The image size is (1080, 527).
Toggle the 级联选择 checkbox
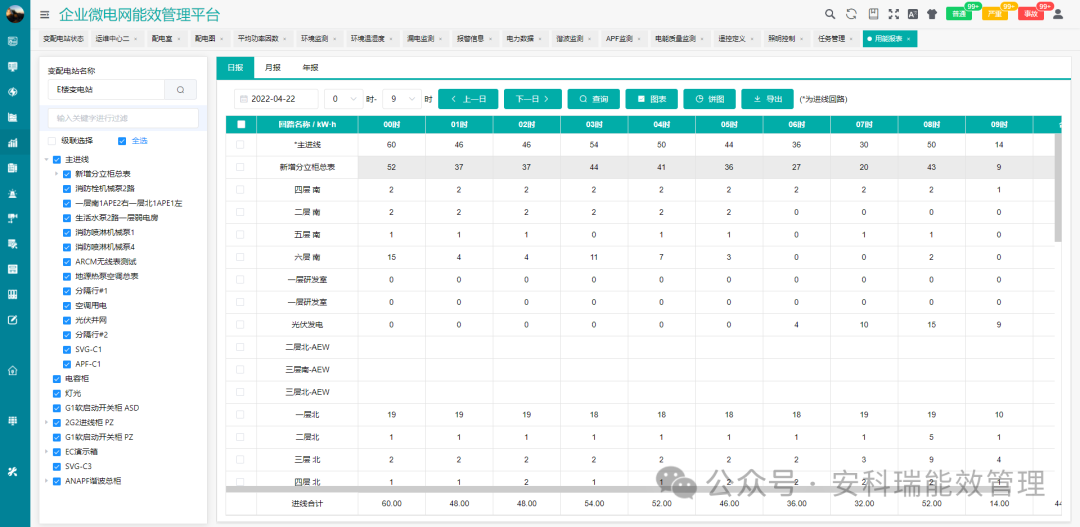(52, 141)
